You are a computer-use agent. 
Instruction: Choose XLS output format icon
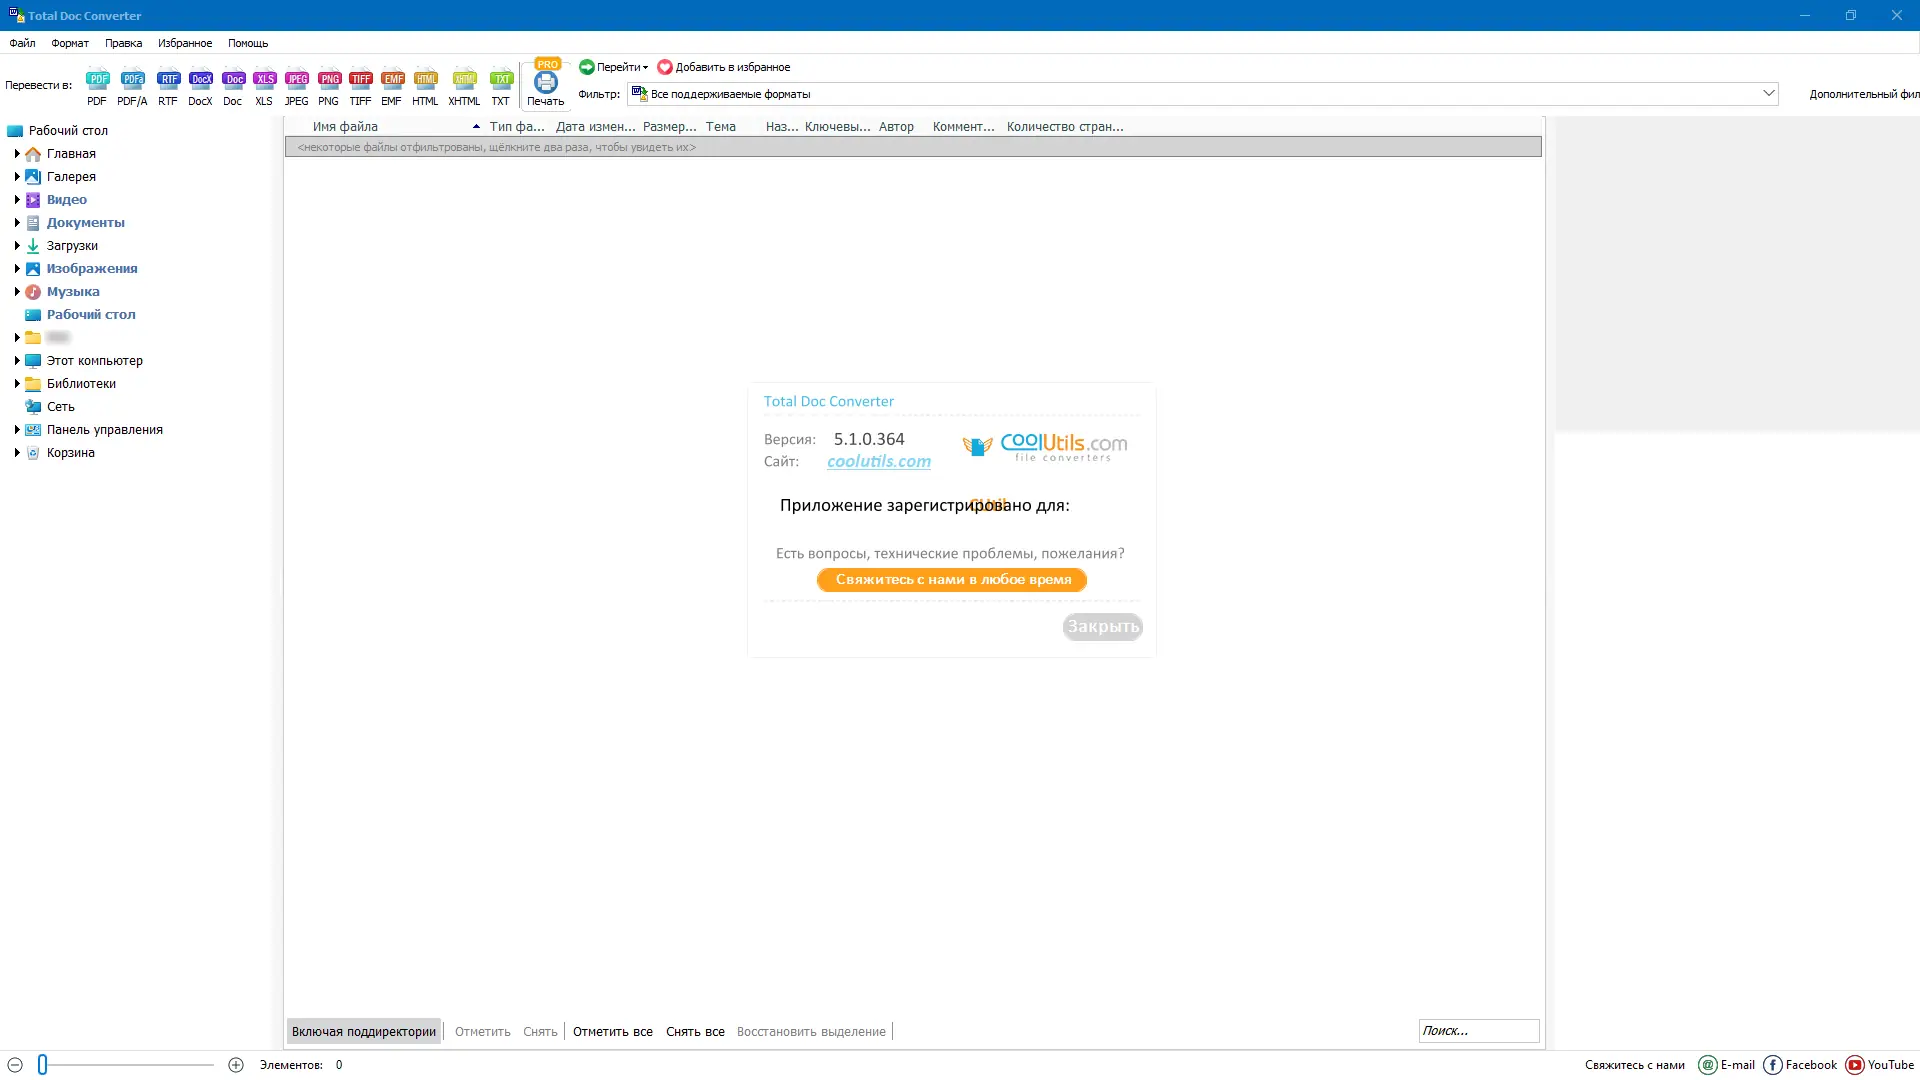tap(264, 80)
